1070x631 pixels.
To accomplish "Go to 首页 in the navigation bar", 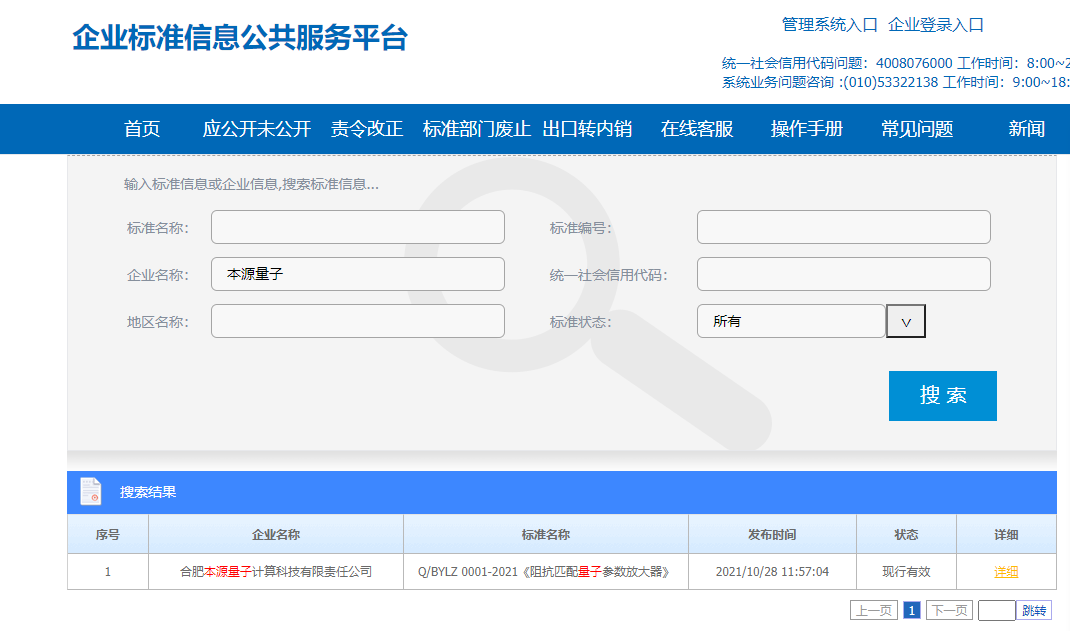I will coord(142,129).
